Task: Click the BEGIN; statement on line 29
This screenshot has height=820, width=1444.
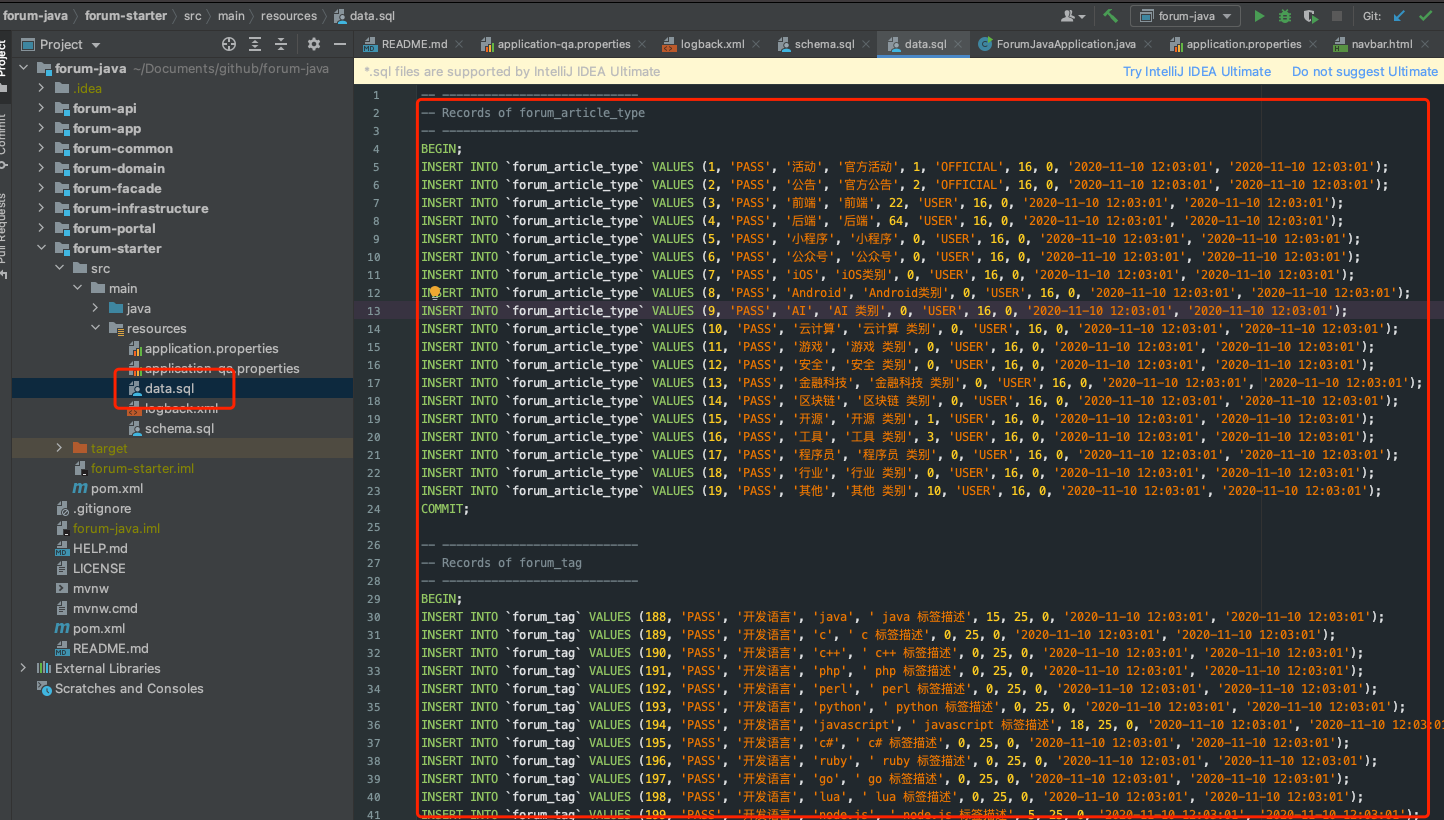Action: (441, 598)
